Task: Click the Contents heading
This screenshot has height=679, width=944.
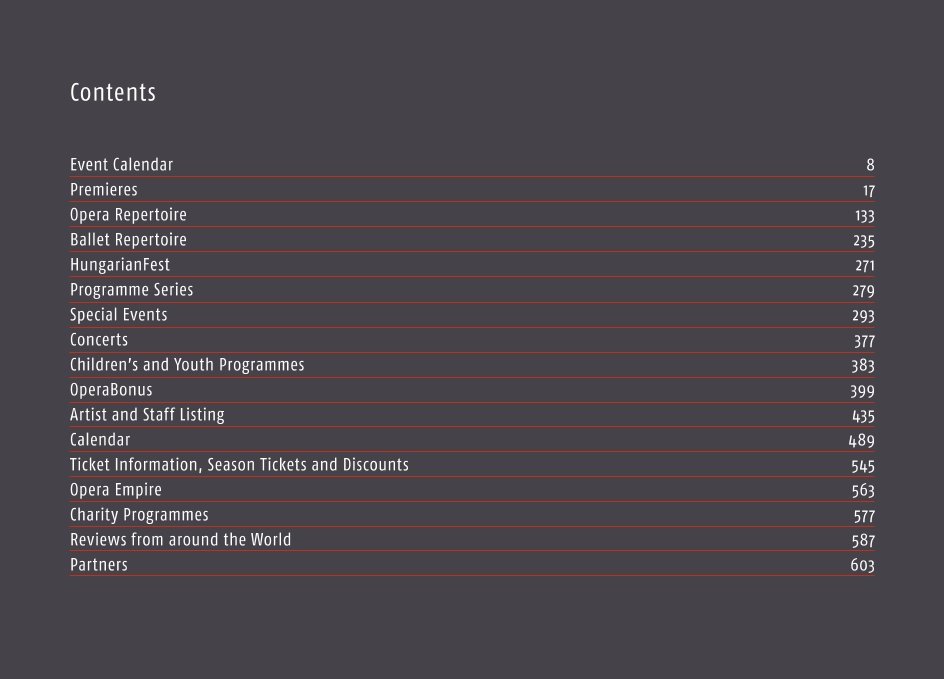Action: (x=113, y=93)
